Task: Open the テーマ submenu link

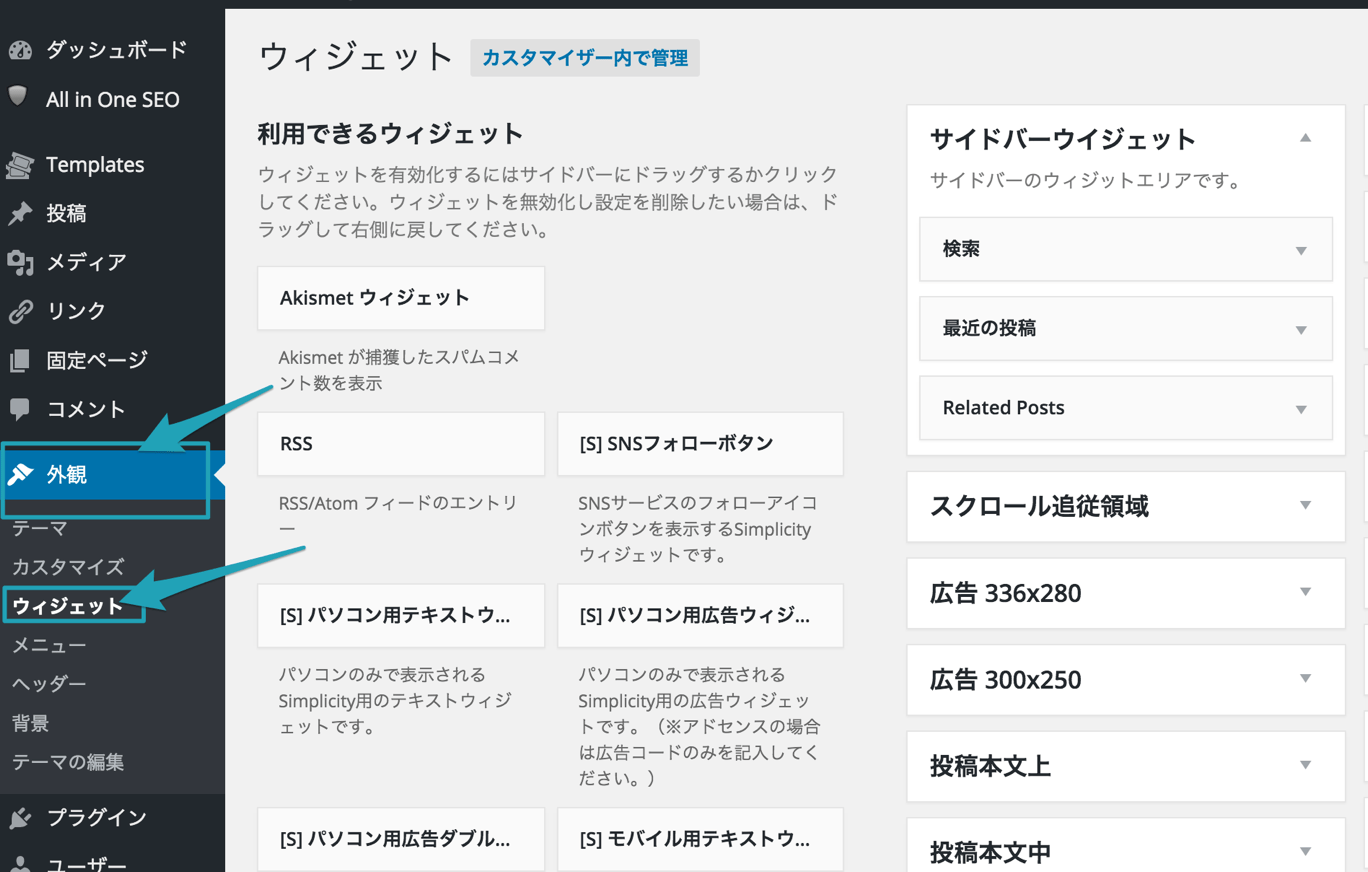Action: click(x=40, y=528)
